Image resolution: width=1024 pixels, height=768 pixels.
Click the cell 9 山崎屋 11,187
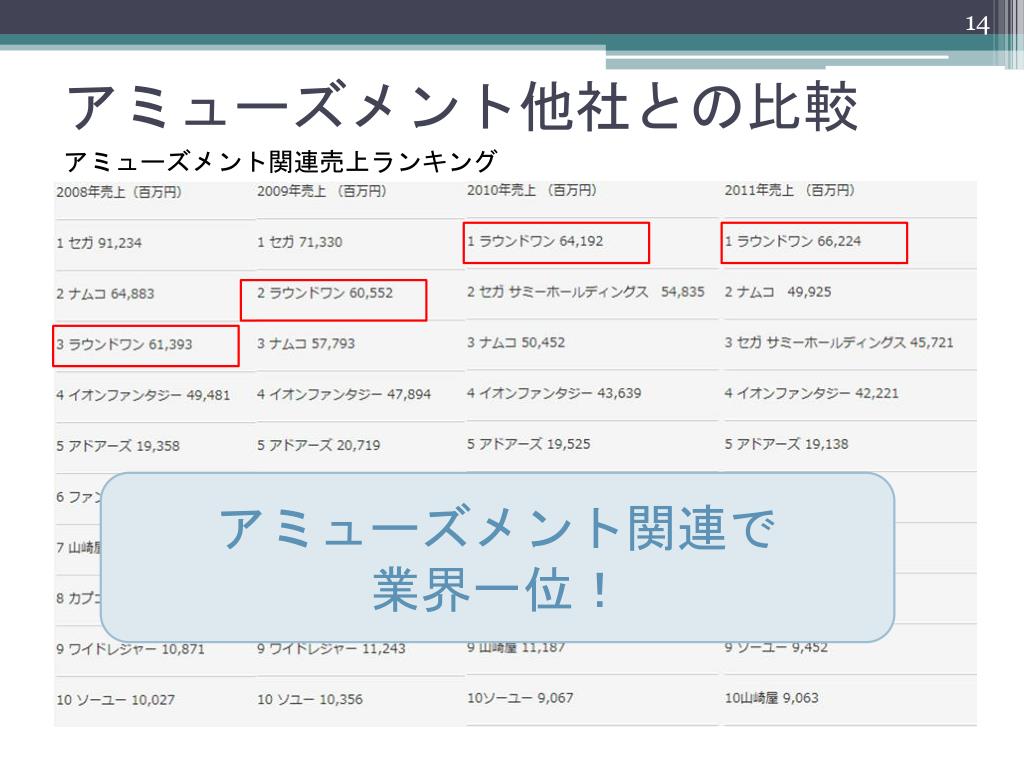[x=516, y=648]
